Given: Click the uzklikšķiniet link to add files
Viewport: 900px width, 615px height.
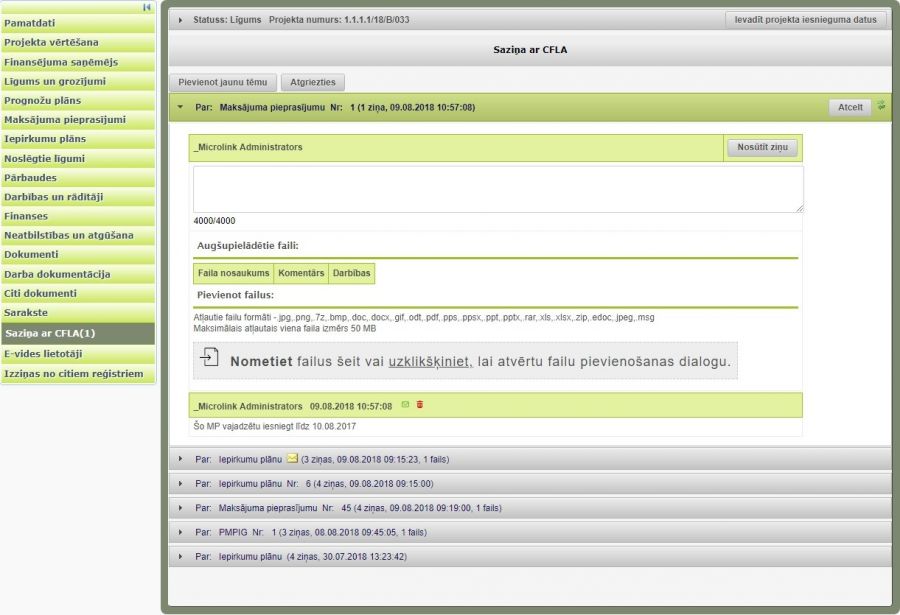Looking at the screenshot, I should pos(430,361).
